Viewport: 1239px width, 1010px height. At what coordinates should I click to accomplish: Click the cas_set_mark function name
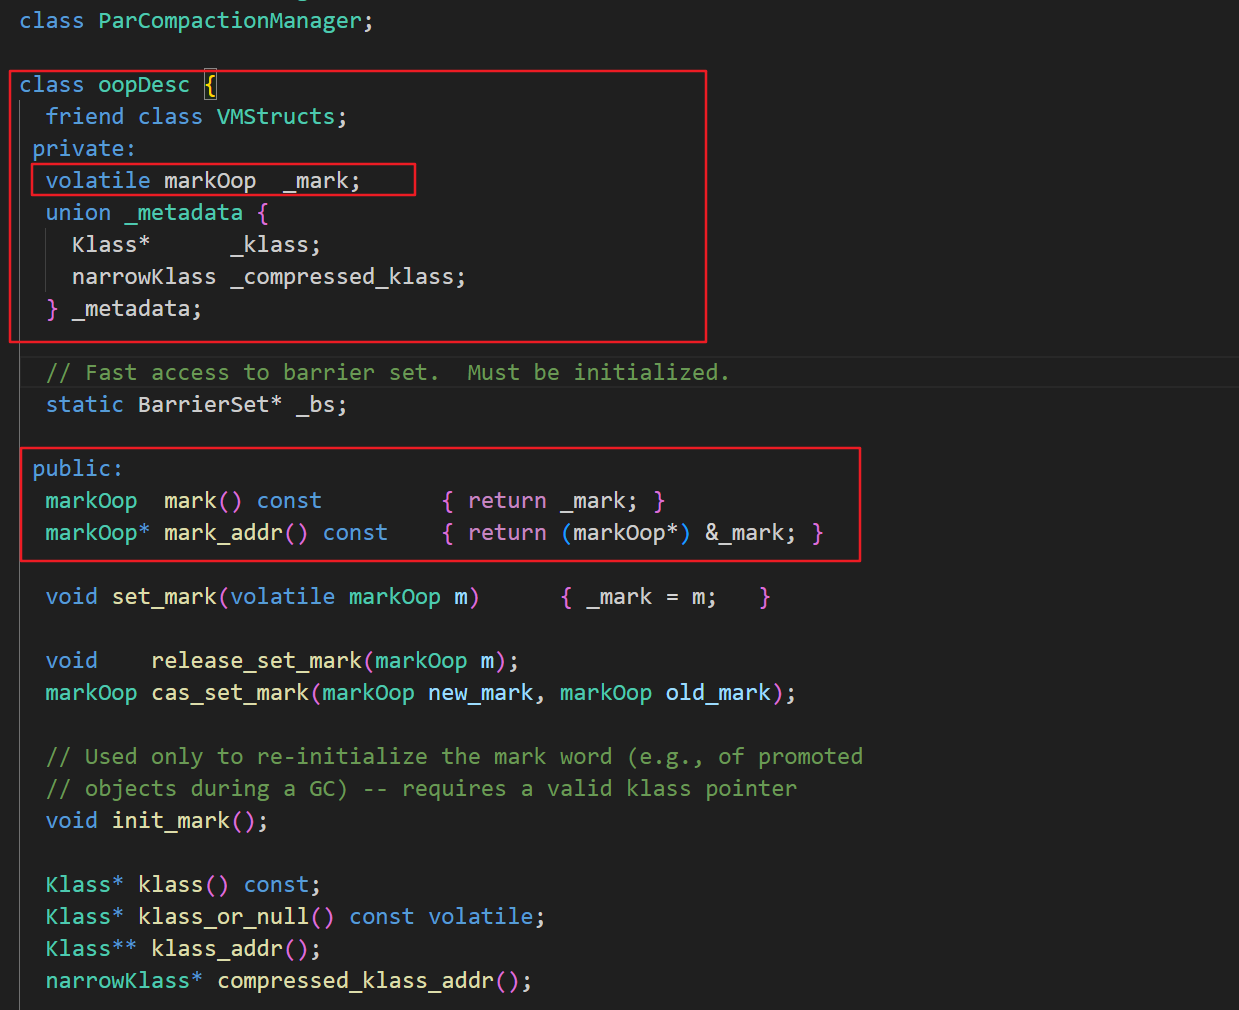(x=229, y=693)
